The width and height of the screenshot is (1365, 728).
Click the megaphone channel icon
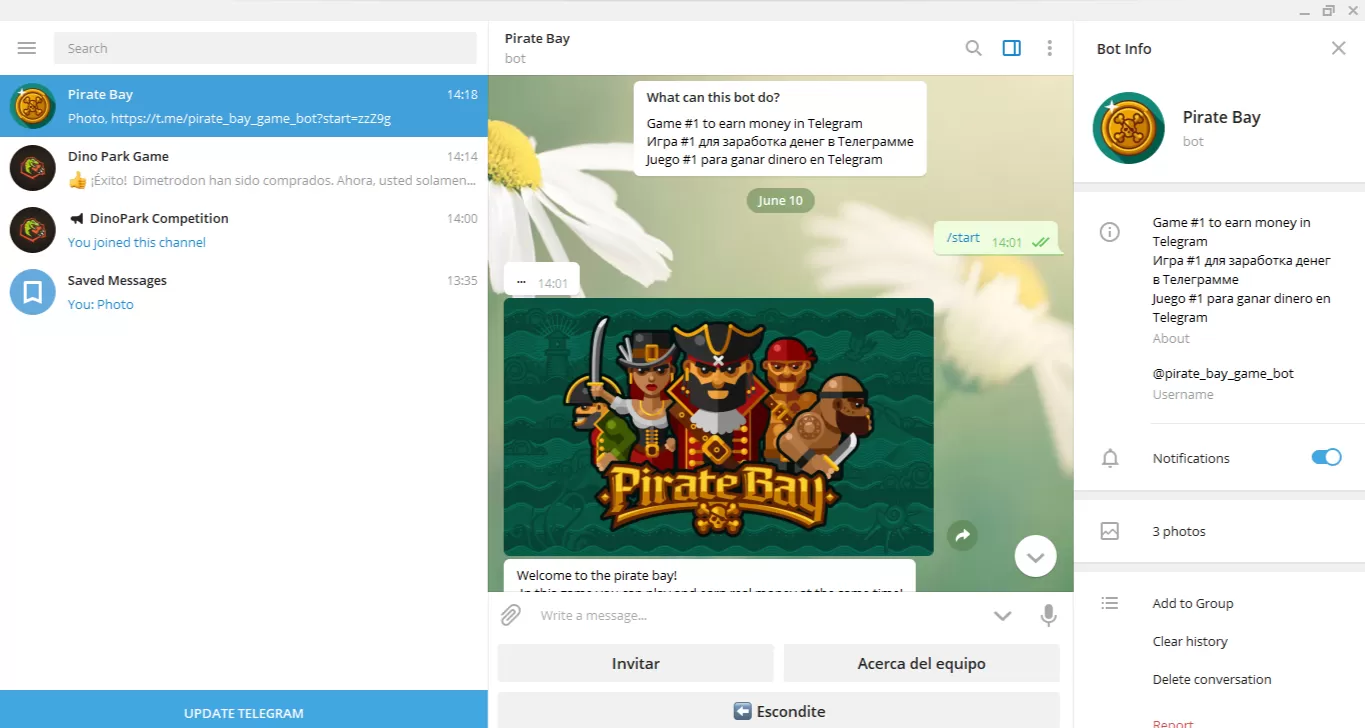[76, 218]
